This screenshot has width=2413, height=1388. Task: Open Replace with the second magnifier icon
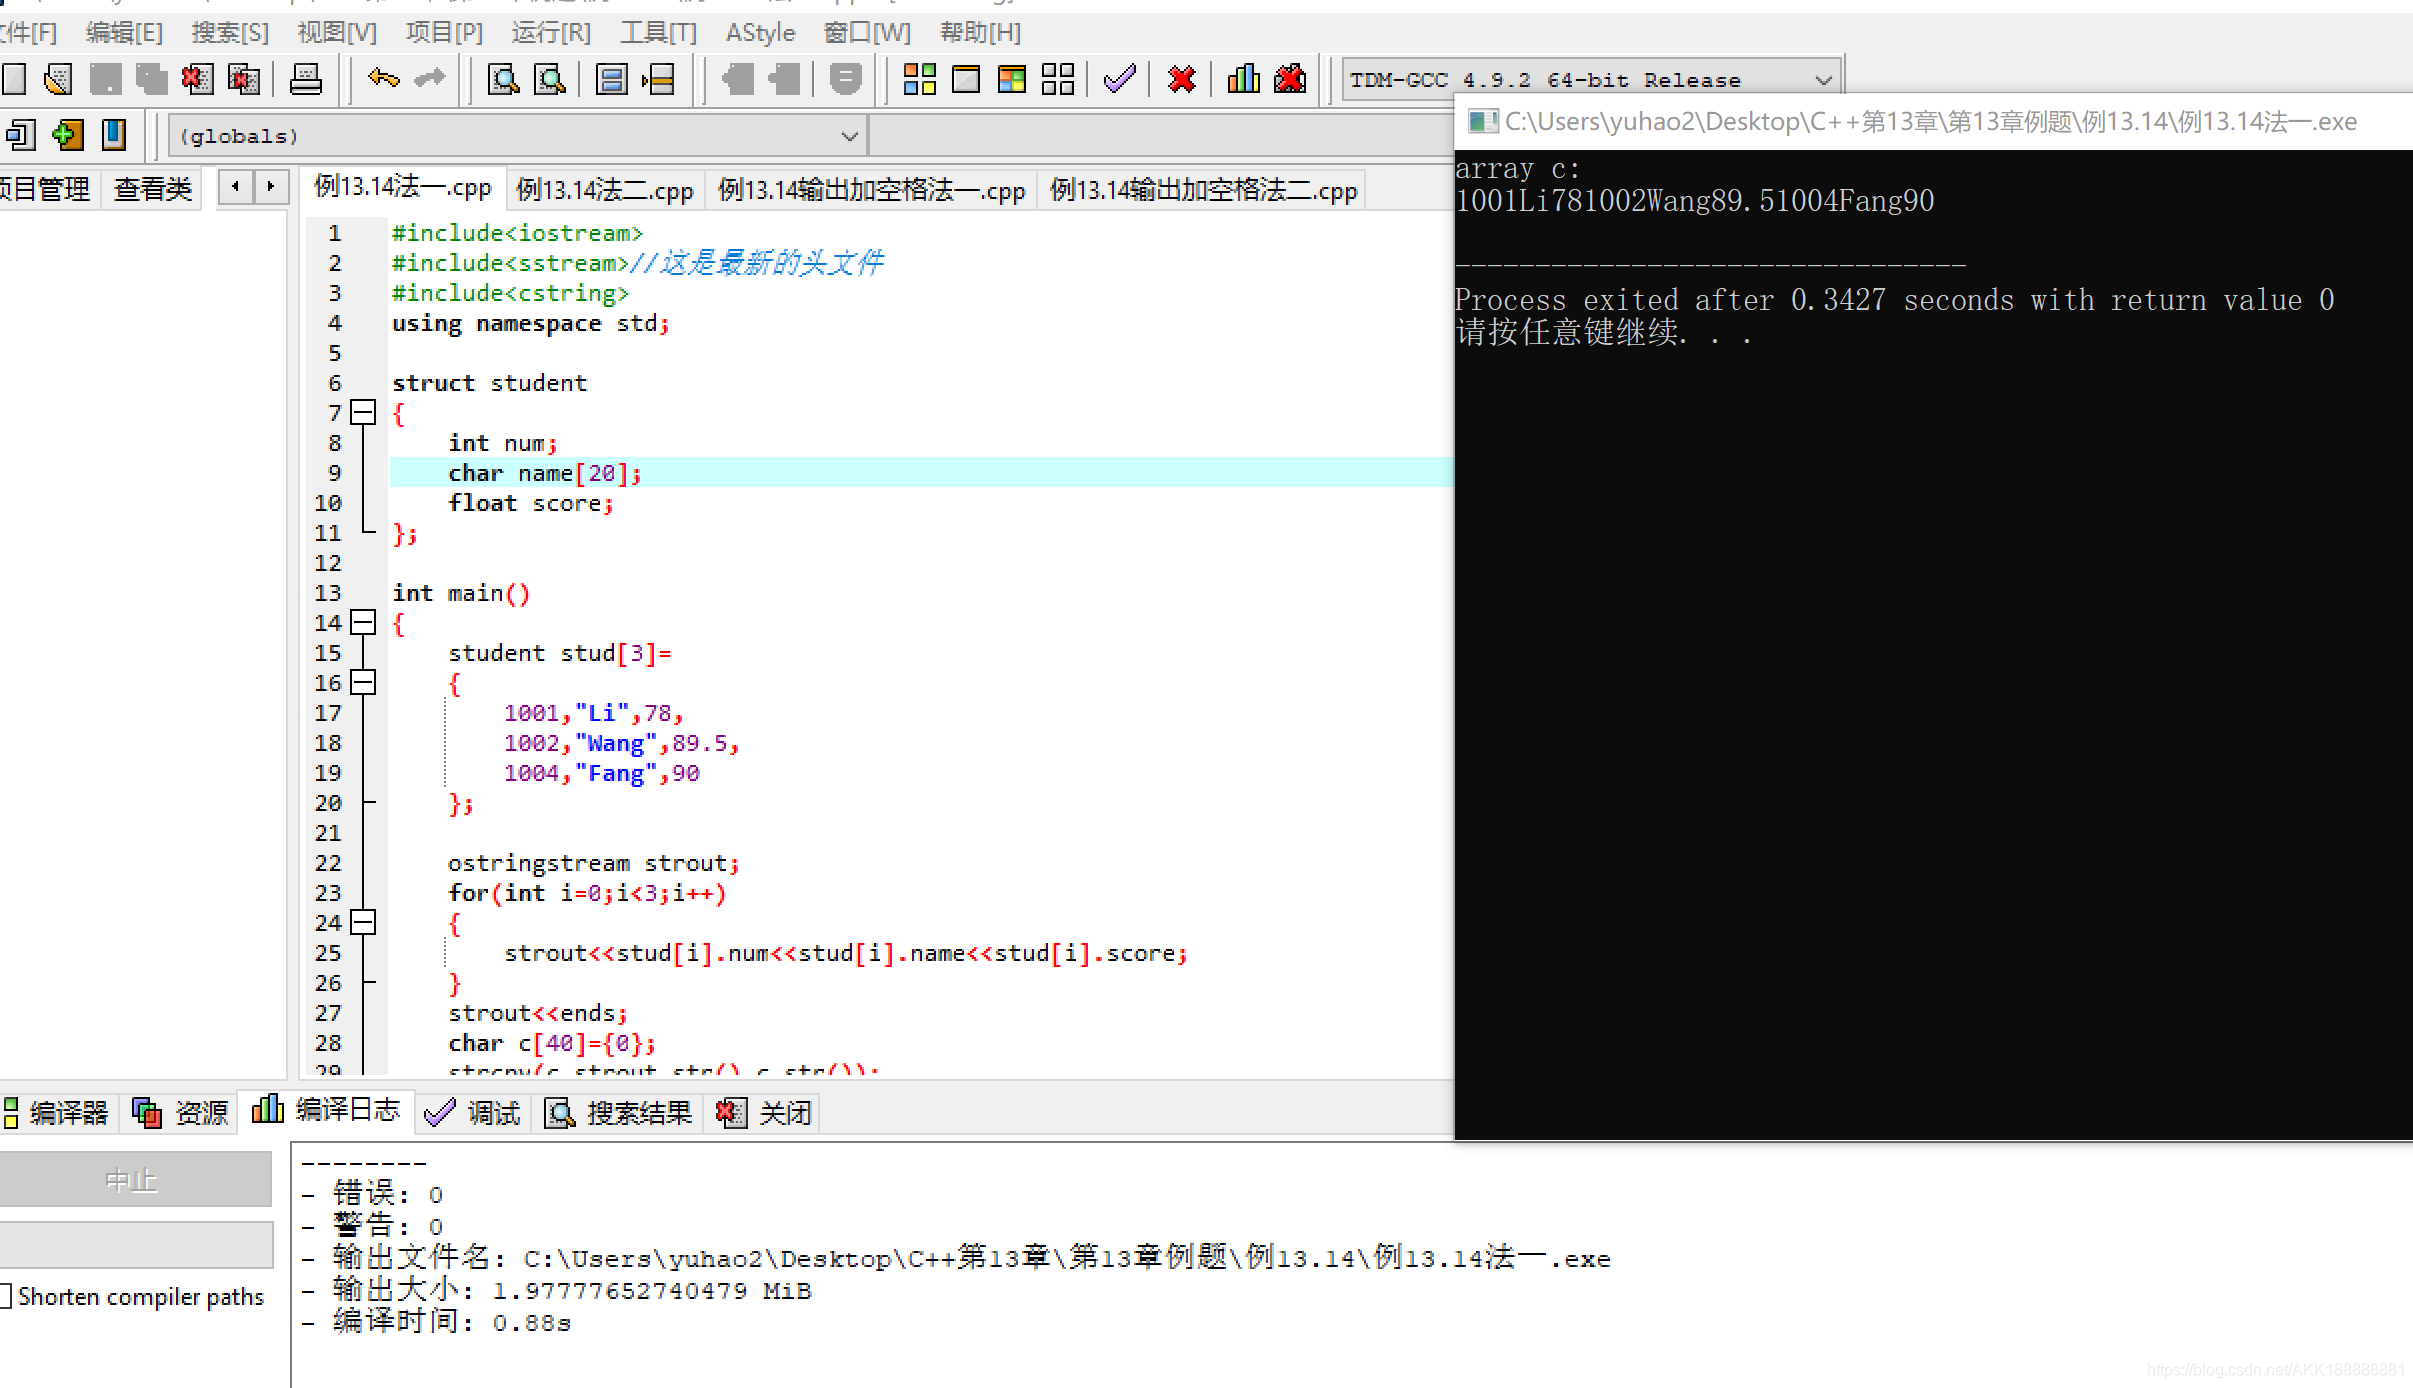point(550,79)
